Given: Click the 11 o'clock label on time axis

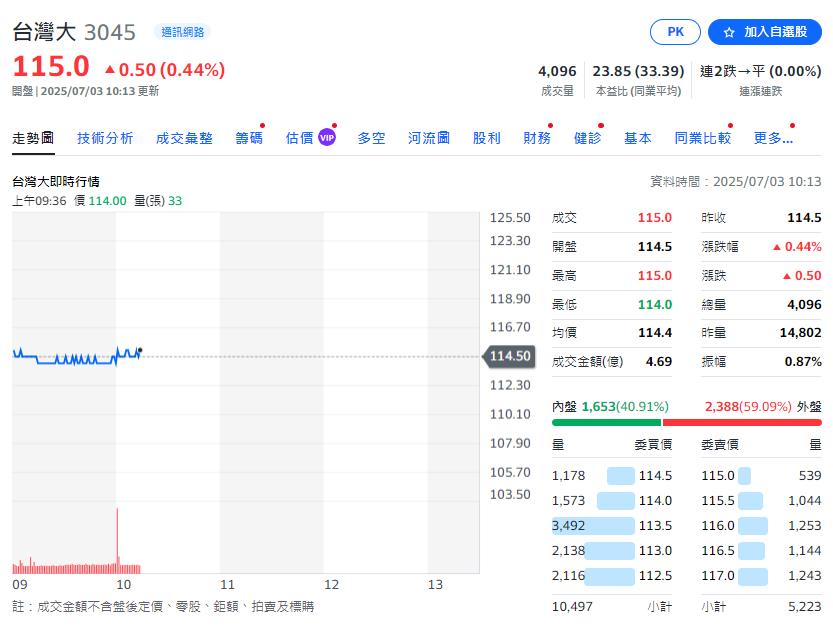Looking at the screenshot, I should pyautogui.click(x=227, y=584).
